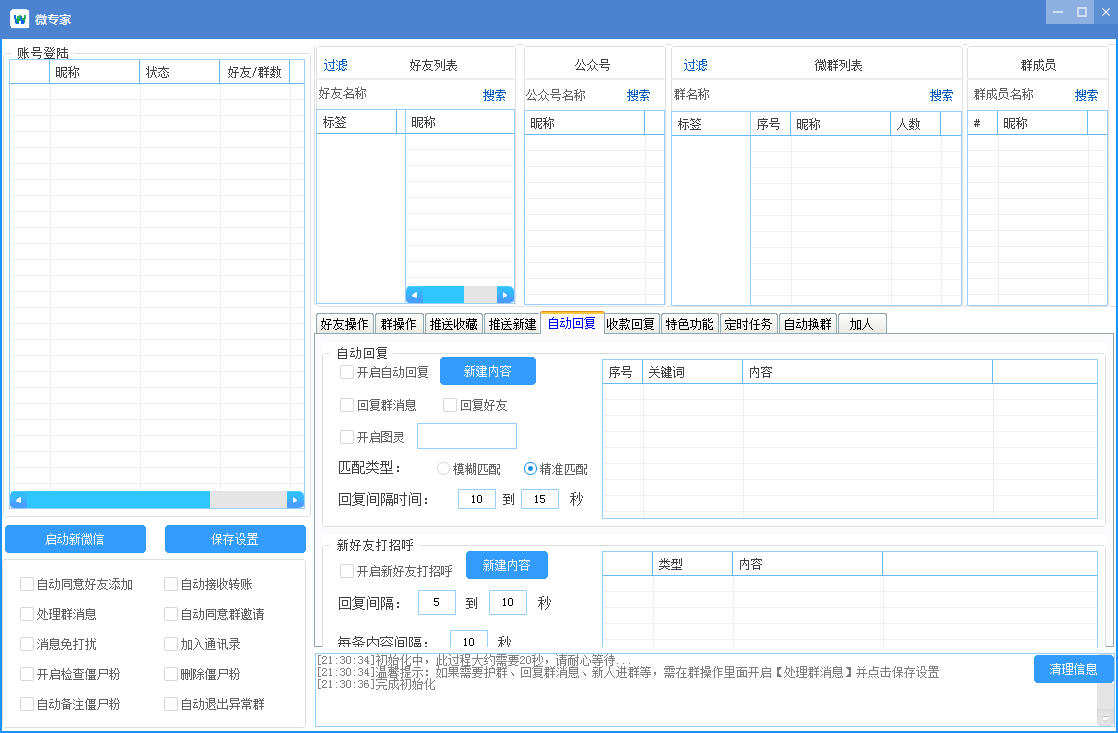Click 新建内容 in 新好友打招呼 section
This screenshot has height=733, width=1118.
tap(507, 565)
